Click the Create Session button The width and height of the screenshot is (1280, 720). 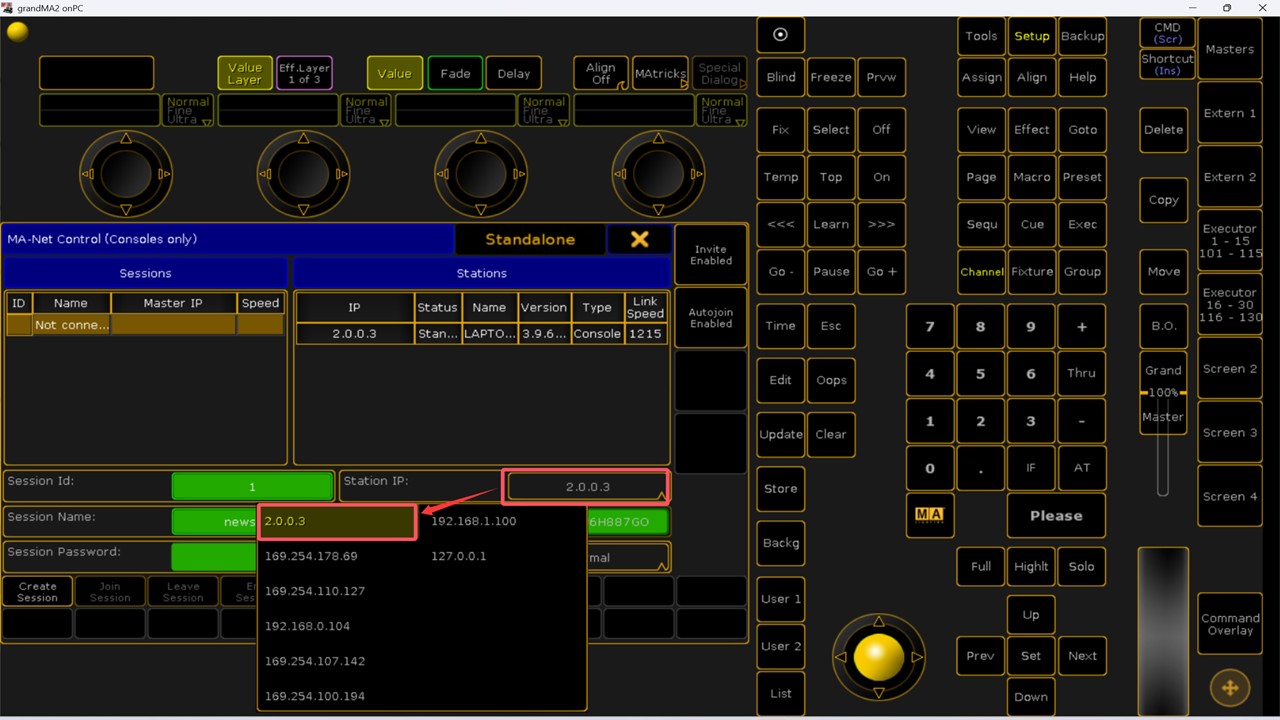click(x=37, y=592)
